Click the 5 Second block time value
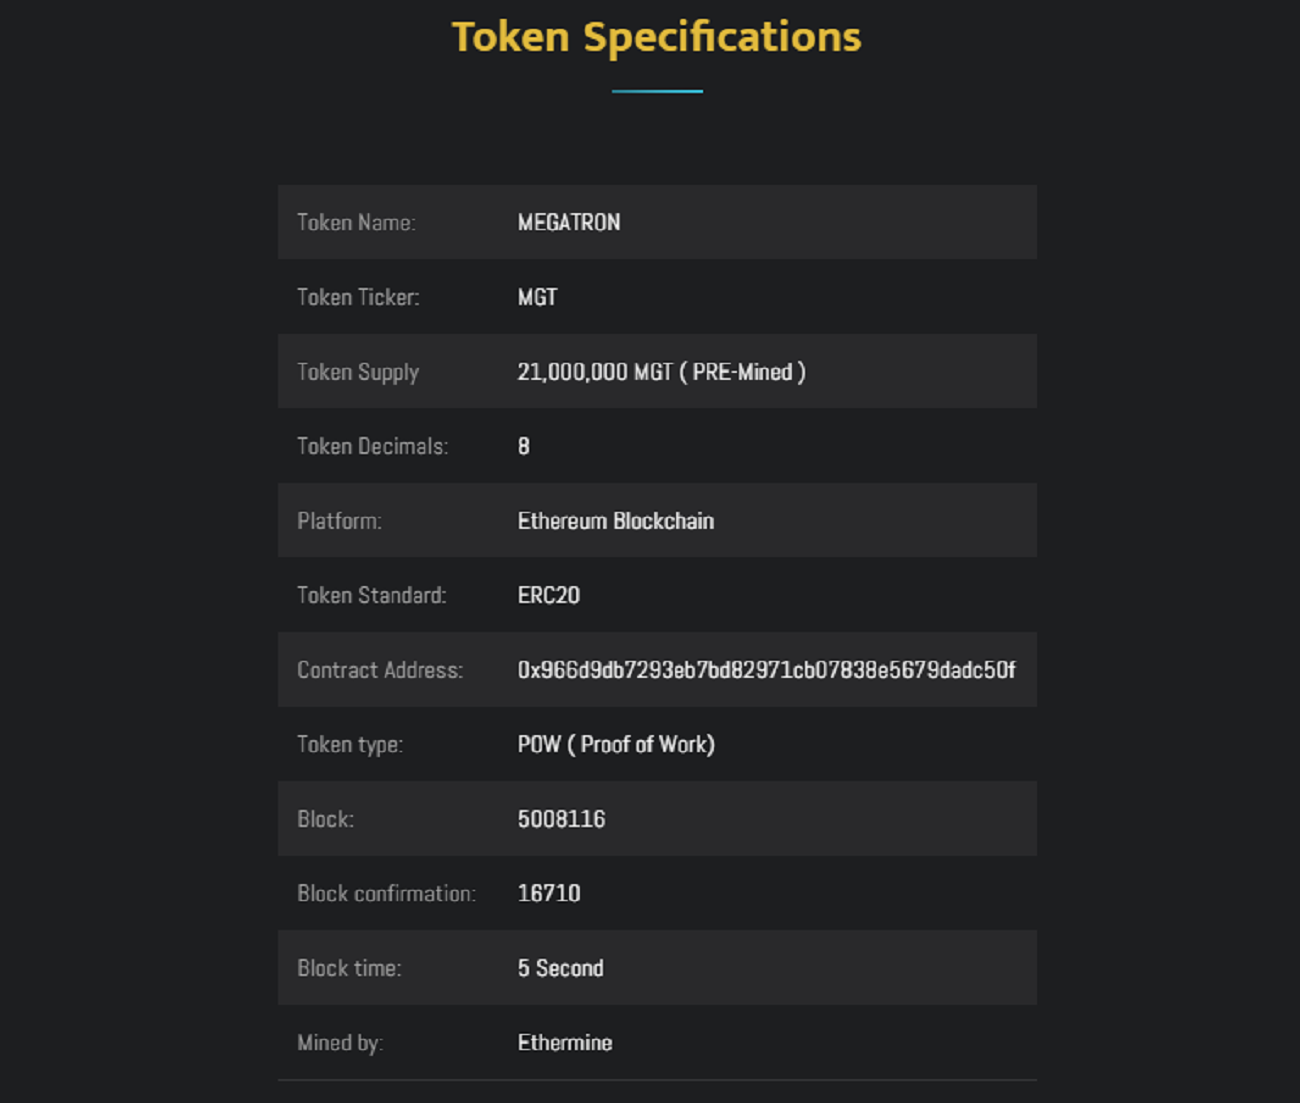 pos(560,968)
